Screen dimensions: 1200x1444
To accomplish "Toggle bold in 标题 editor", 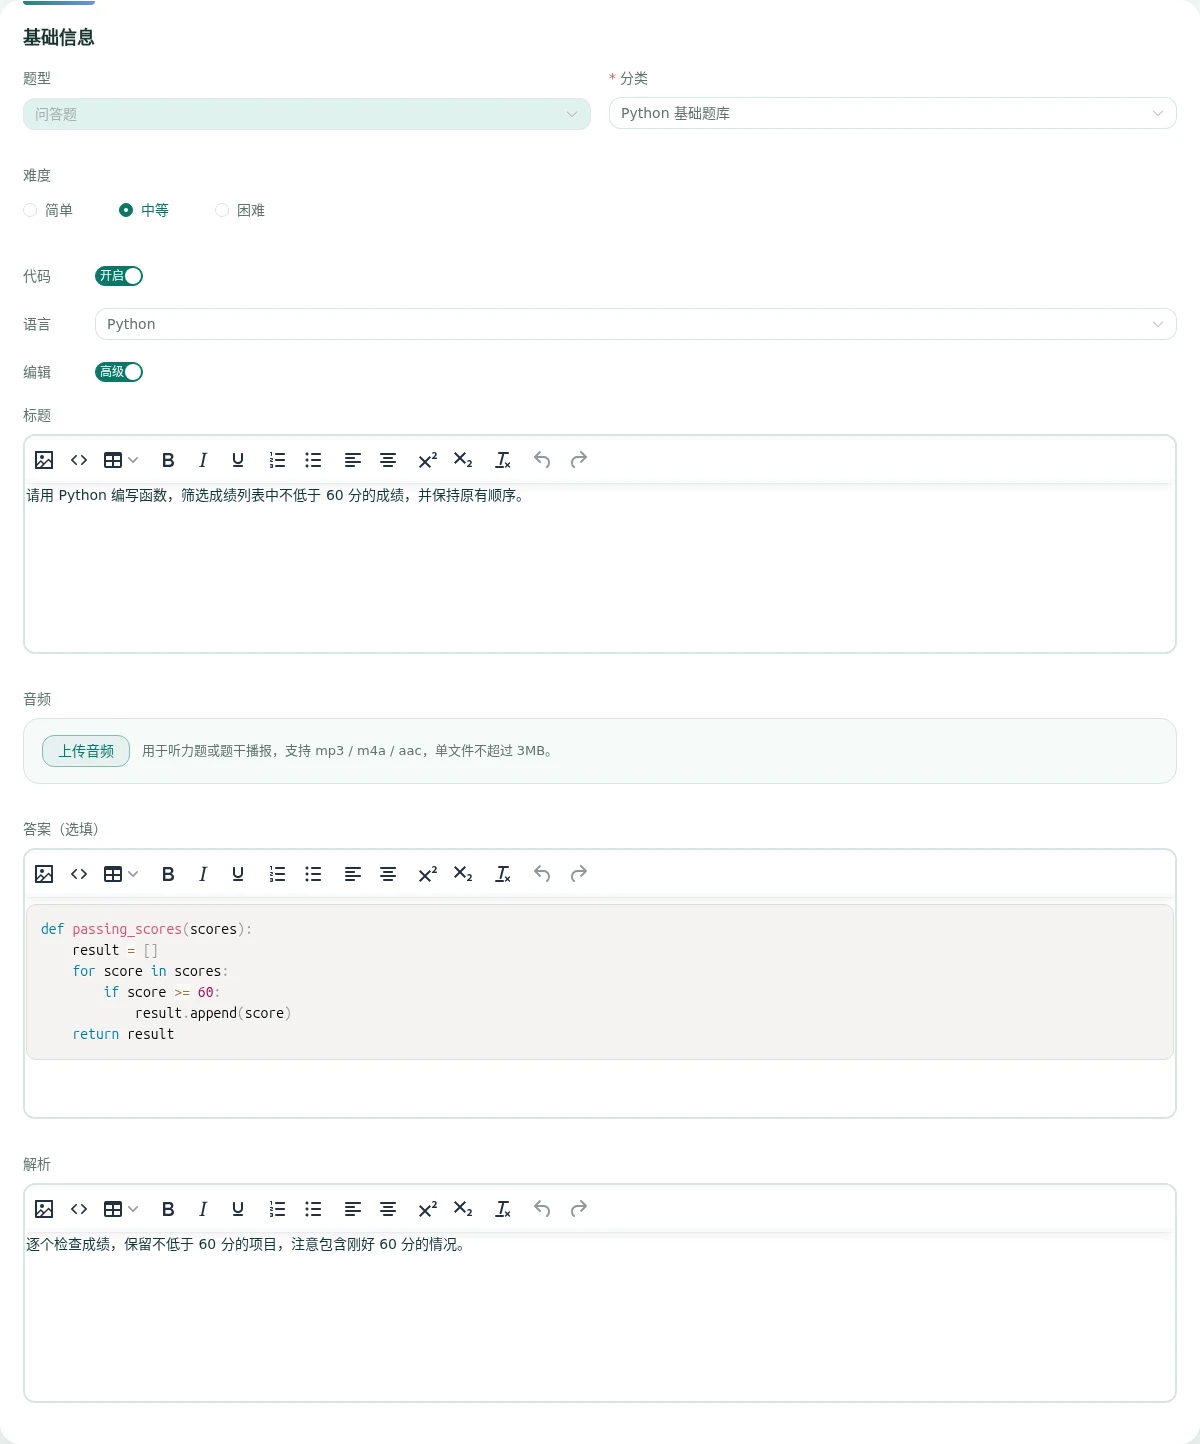I will 168,460.
